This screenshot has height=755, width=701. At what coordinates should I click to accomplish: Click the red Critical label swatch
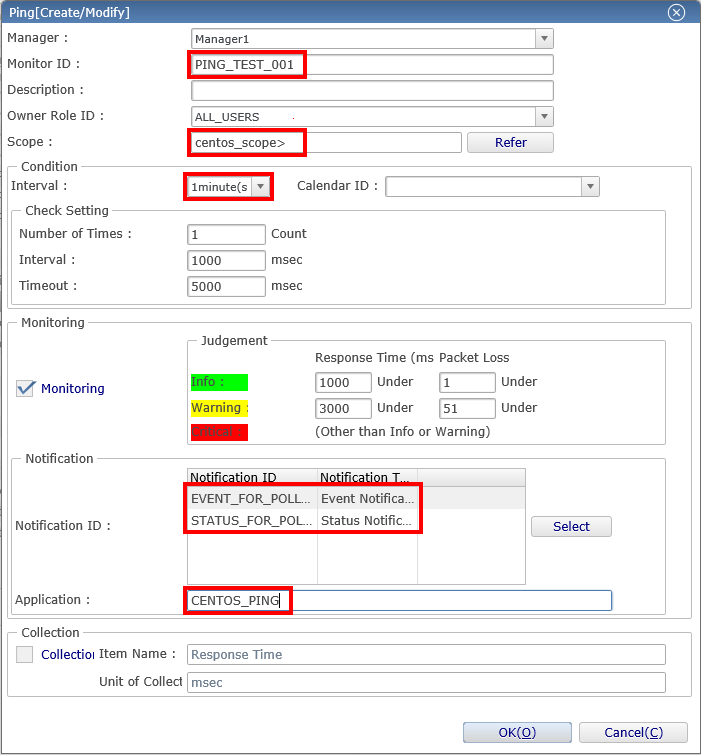(x=220, y=432)
